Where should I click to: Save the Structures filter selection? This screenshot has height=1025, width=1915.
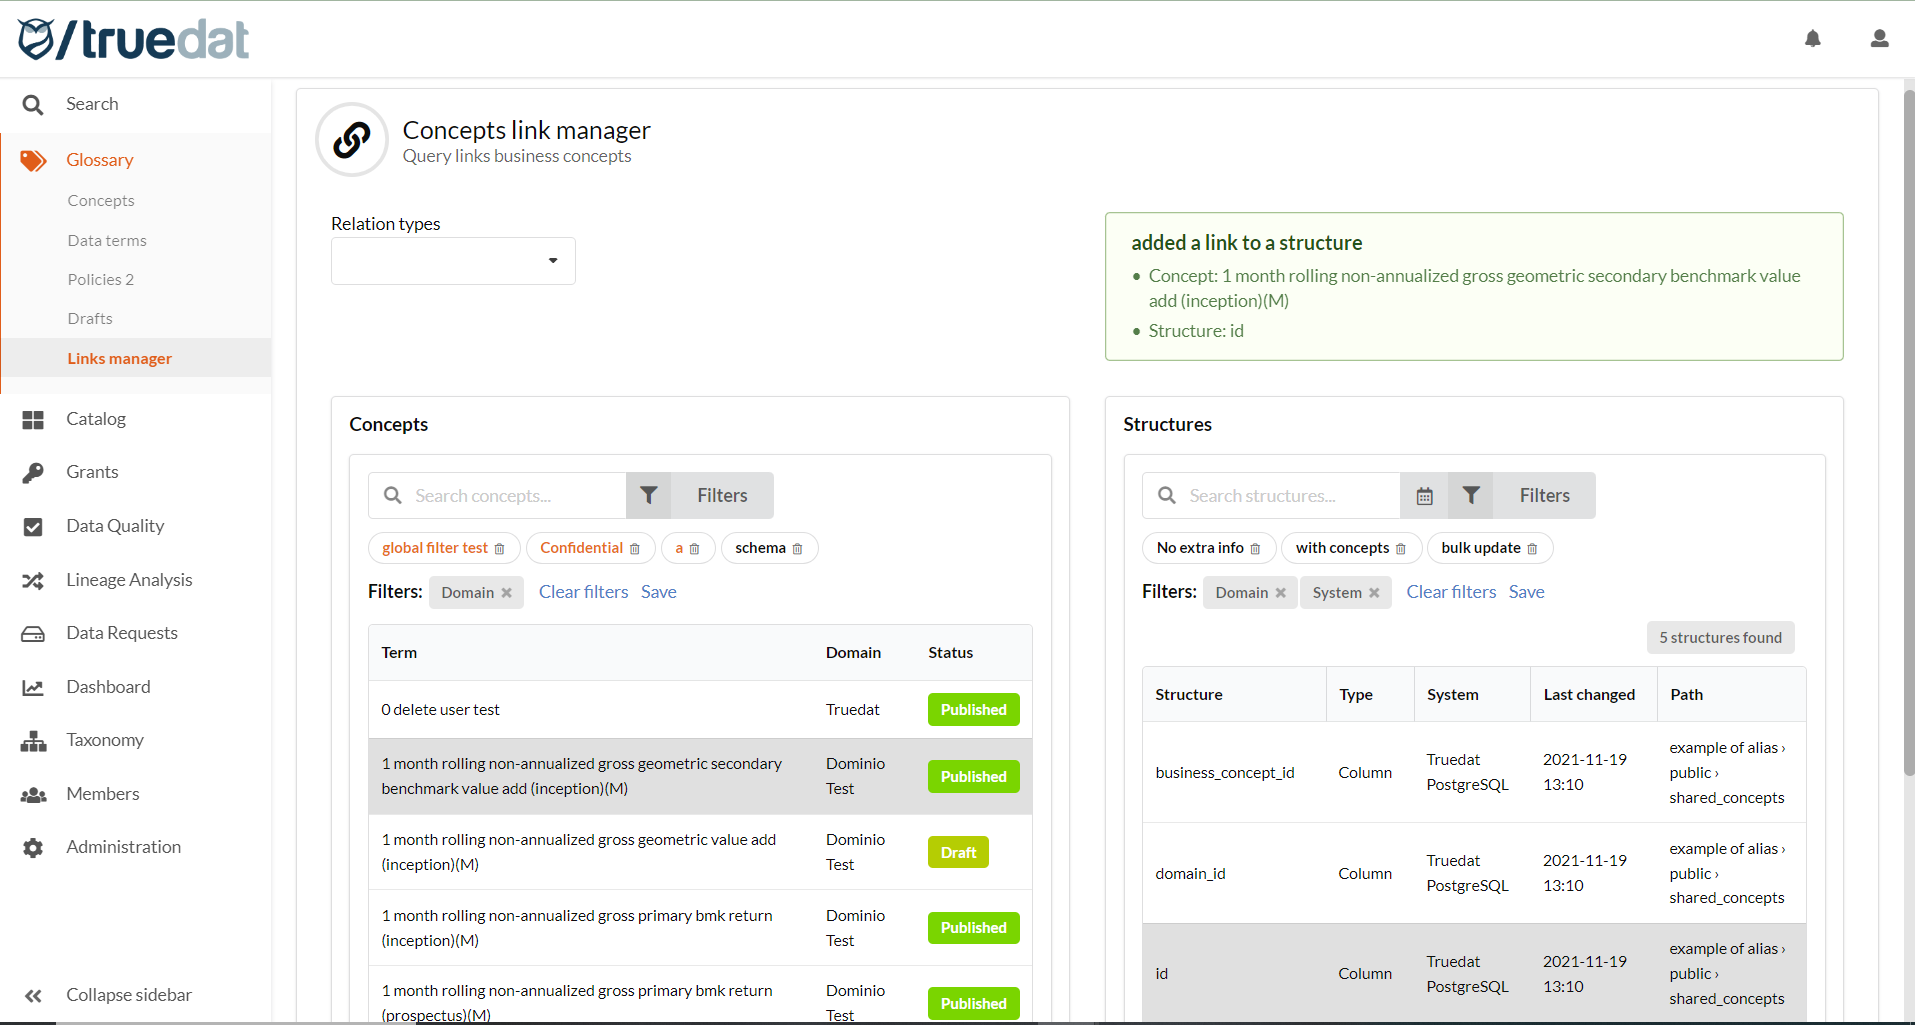1526,591
